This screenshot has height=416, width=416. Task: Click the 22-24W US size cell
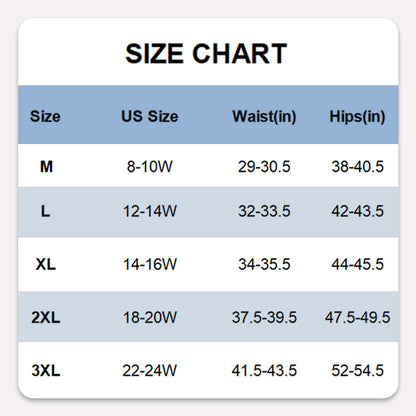(x=150, y=370)
